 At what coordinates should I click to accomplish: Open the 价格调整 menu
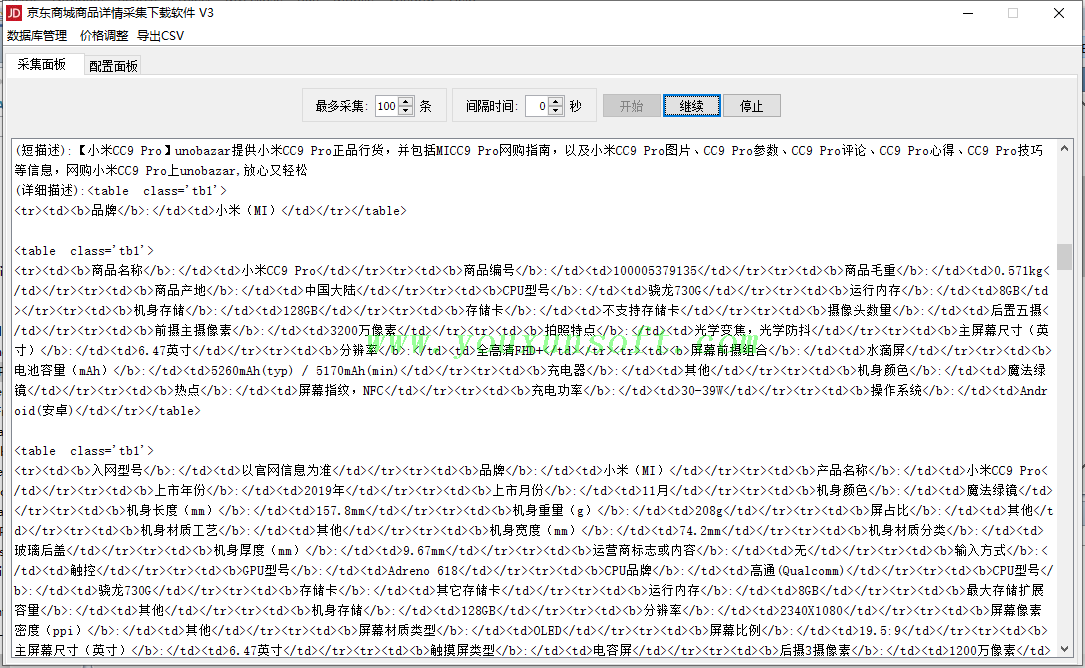point(104,35)
